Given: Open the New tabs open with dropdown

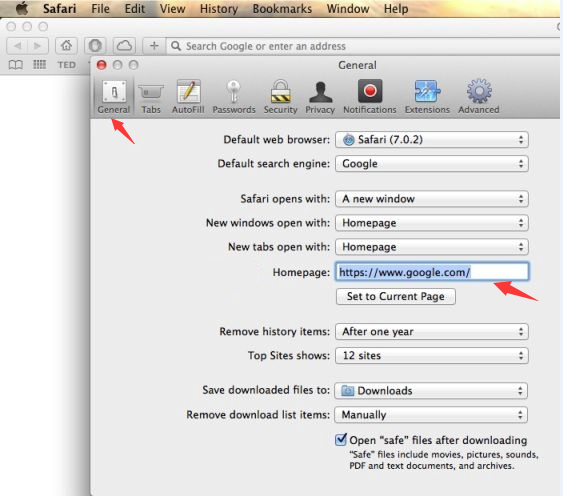Looking at the screenshot, I should click(432, 247).
